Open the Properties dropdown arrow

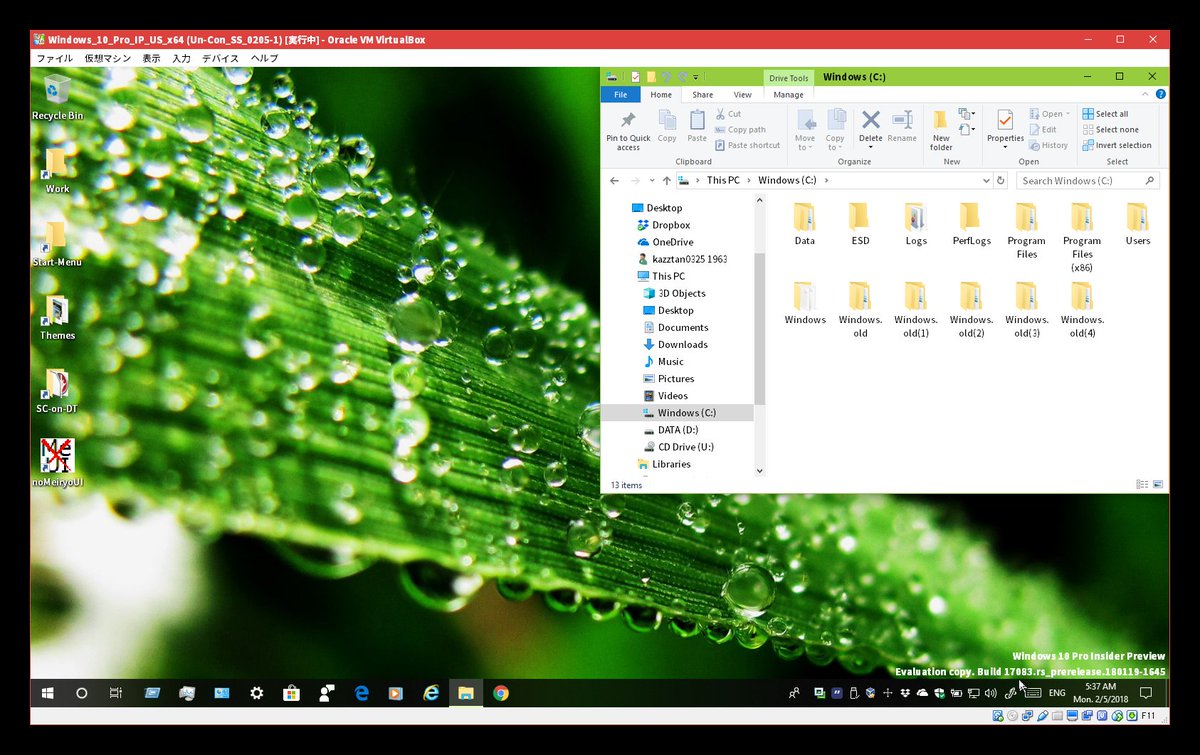coord(1005,148)
